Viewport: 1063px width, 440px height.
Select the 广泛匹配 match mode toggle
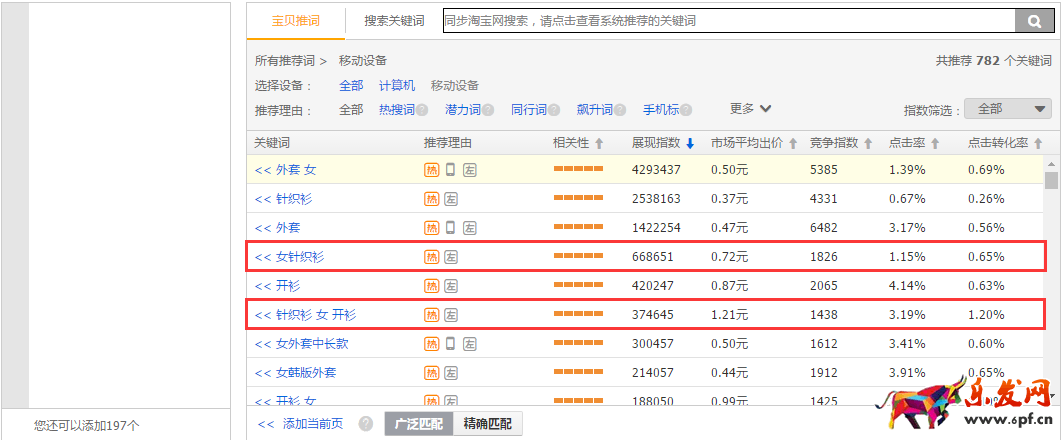[418, 424]
